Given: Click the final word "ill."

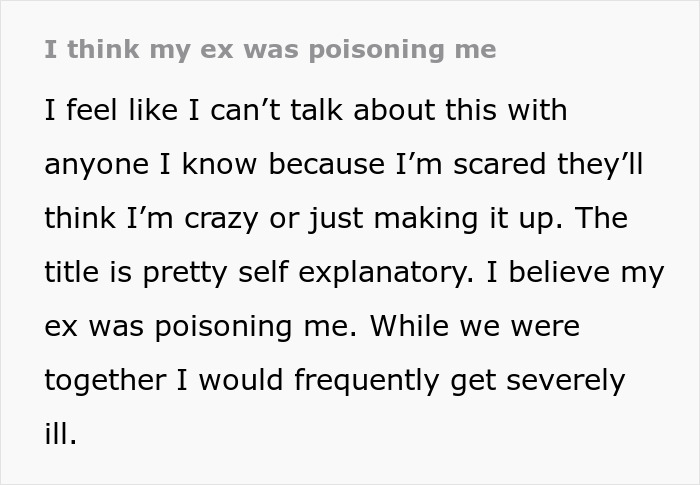Looking at the screenshot, I should [x=60, y=435].
